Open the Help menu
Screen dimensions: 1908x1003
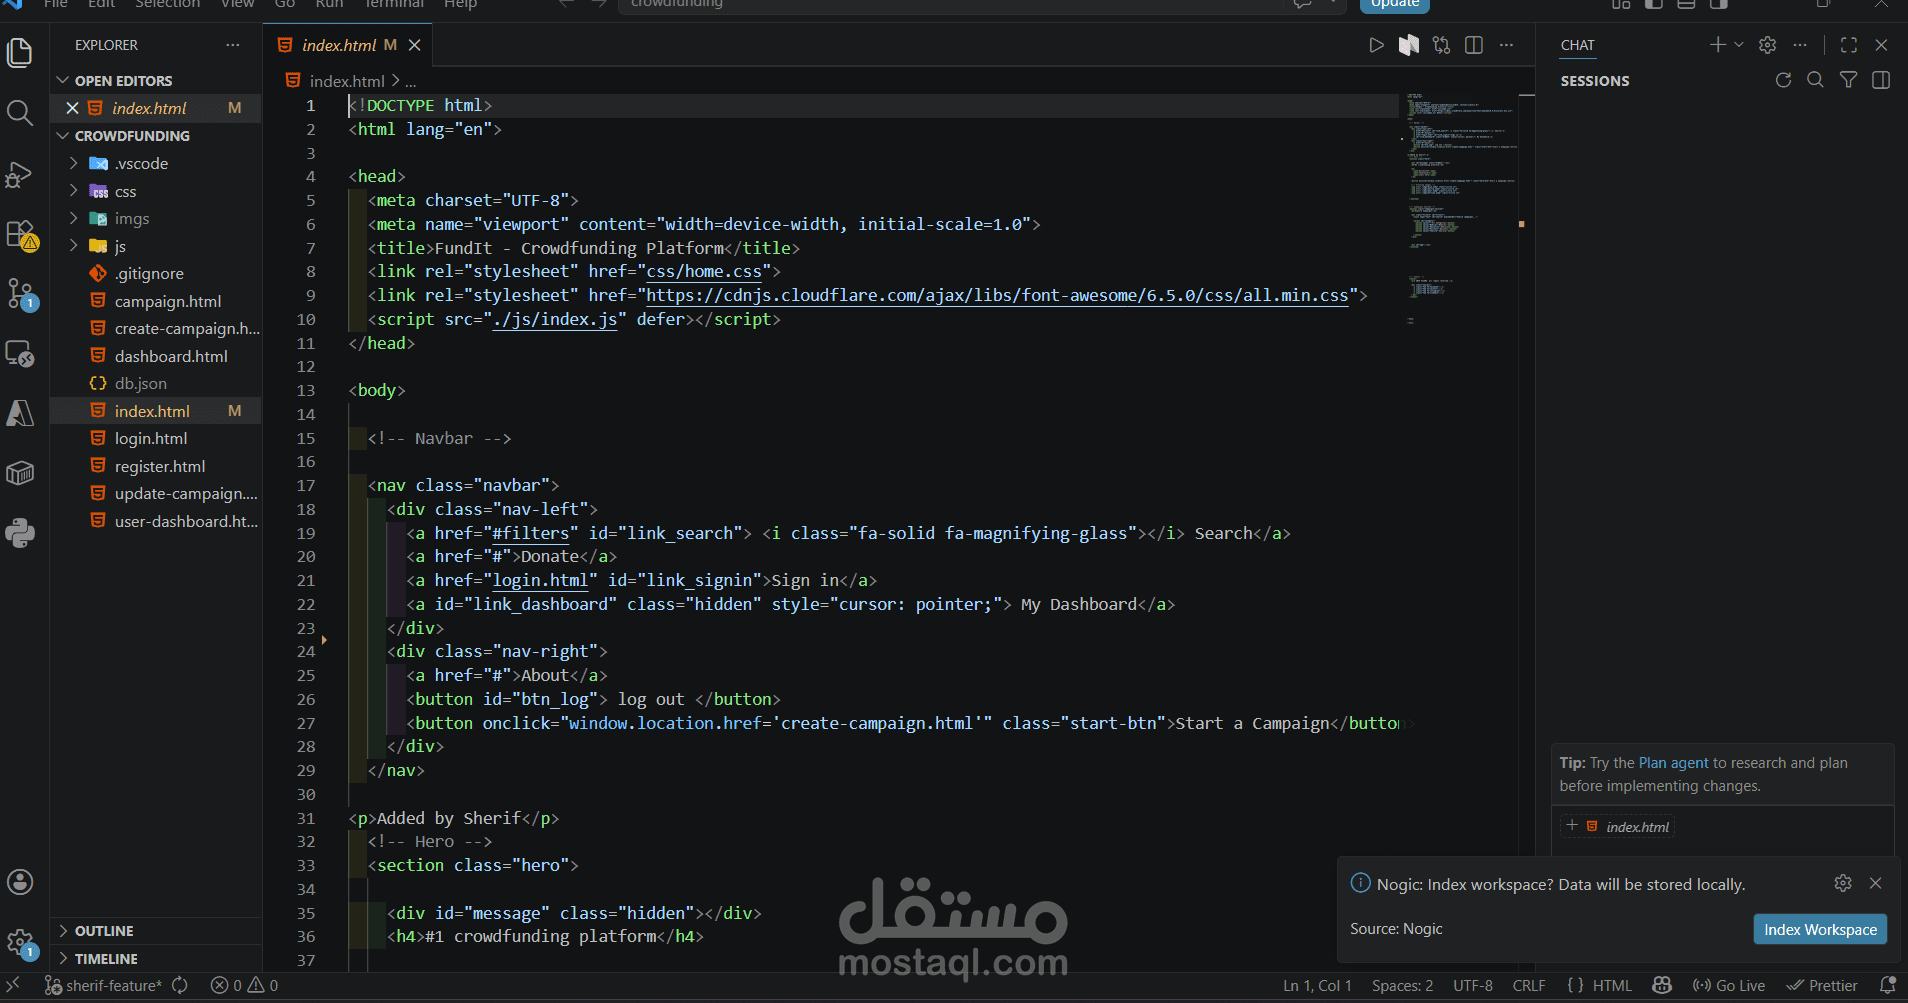click(460, 4)
